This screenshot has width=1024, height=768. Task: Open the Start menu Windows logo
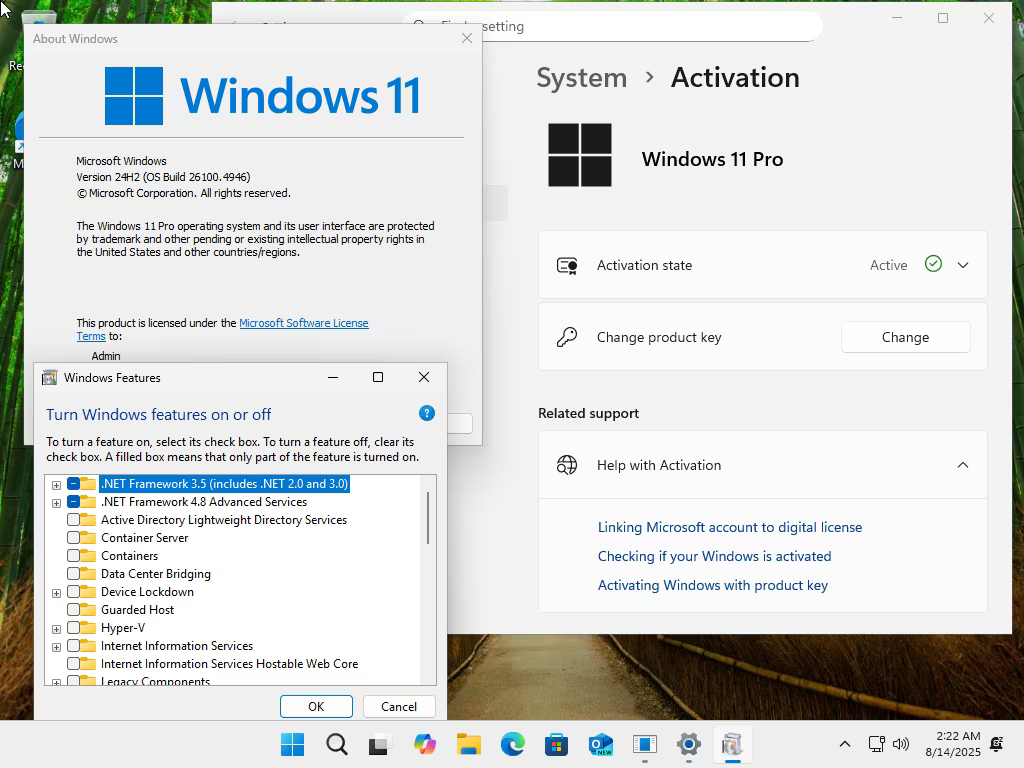(293, 744)
